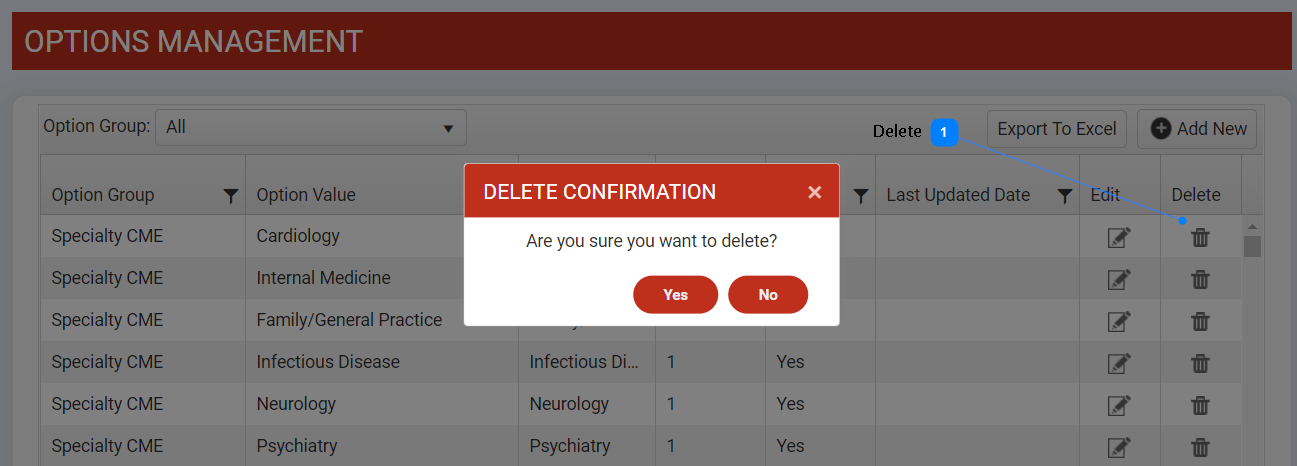Edit the Internal Medicine option

point(1119,279)
